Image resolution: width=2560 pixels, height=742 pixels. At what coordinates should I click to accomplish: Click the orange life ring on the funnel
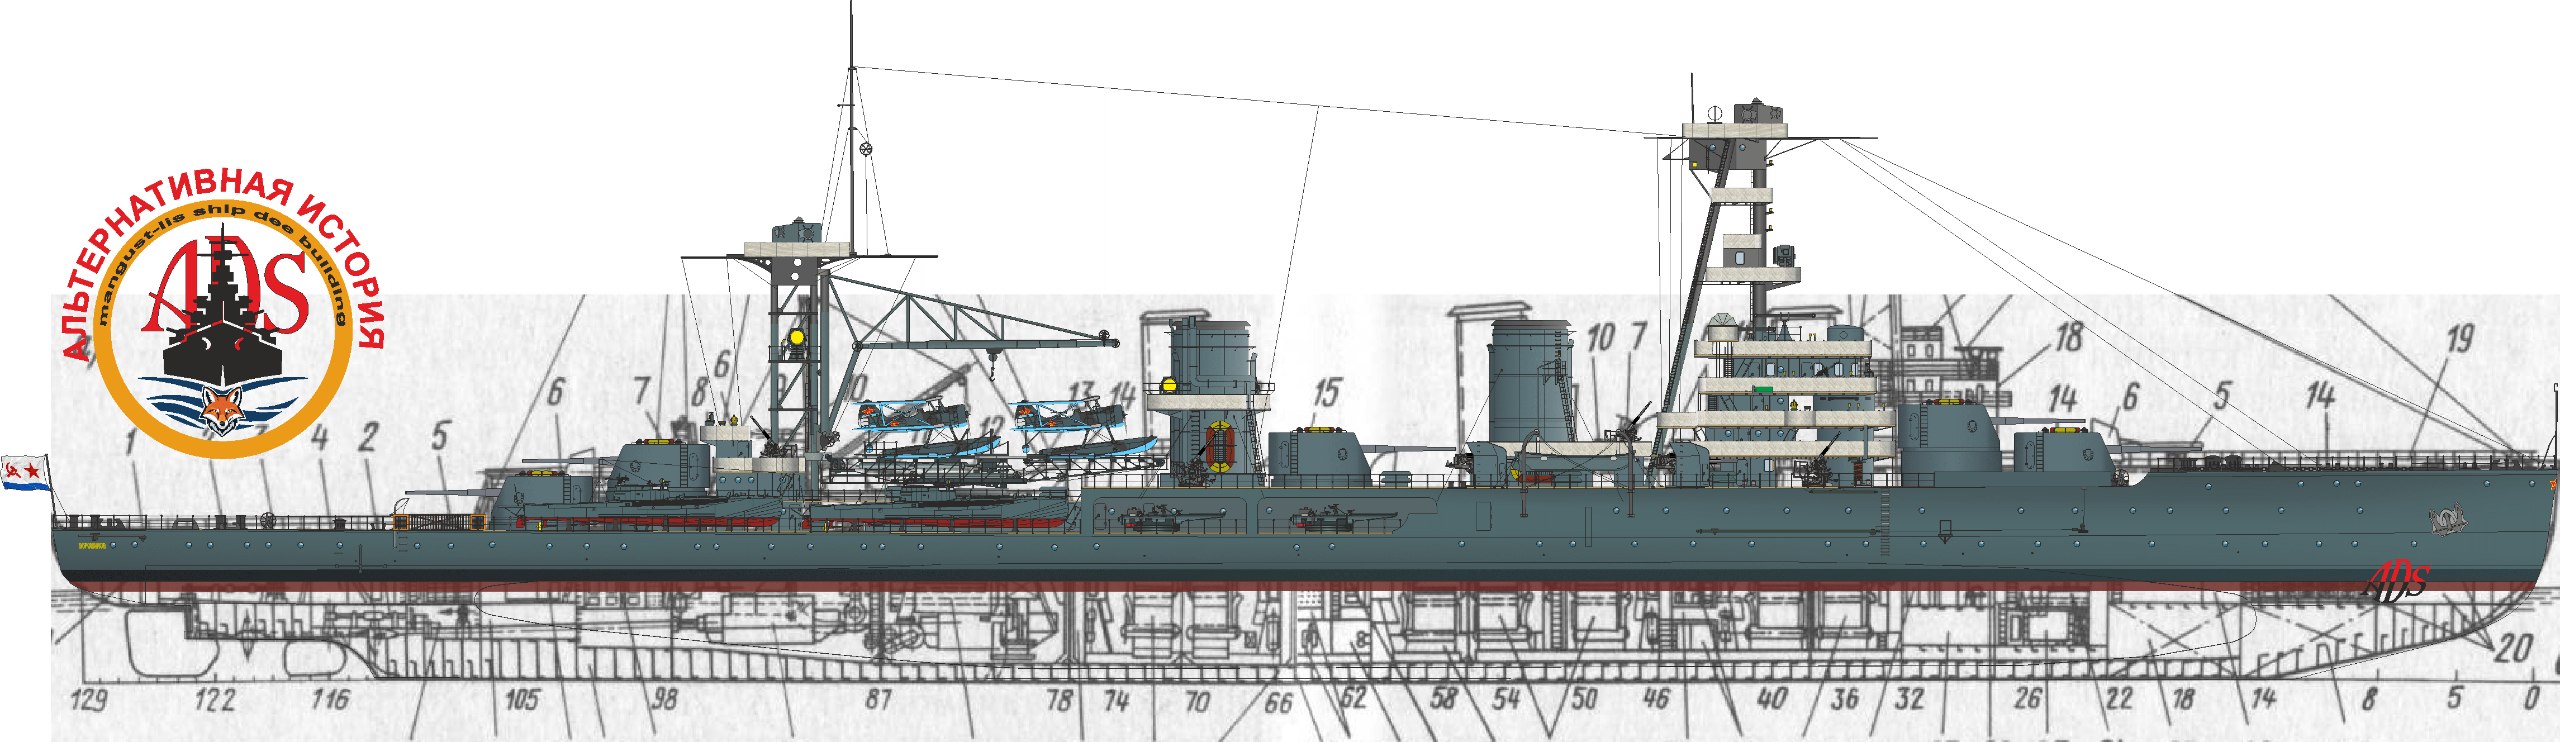[x=1219, y=447]
